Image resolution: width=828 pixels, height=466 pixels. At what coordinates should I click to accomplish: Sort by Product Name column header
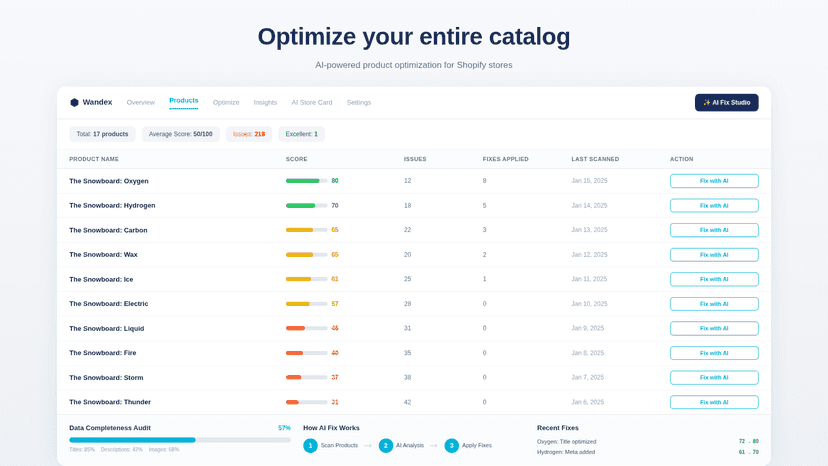94,159
